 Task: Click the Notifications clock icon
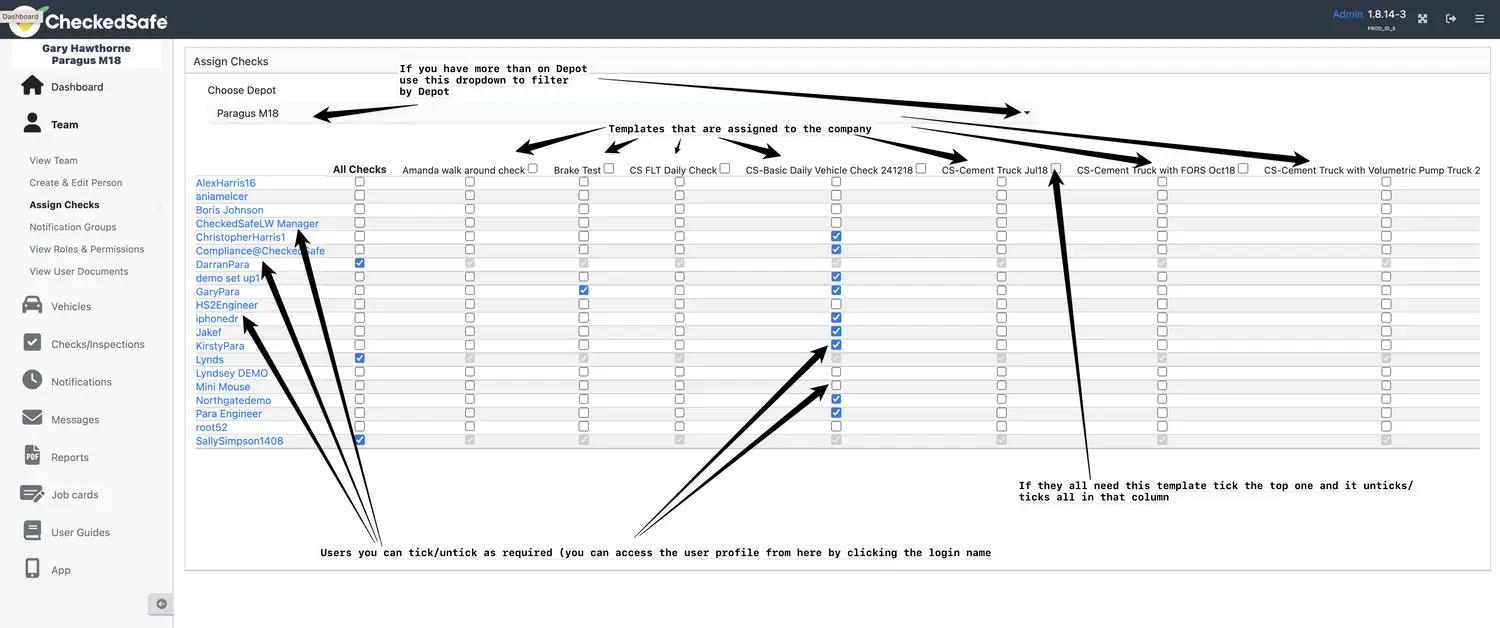[32, 381]
